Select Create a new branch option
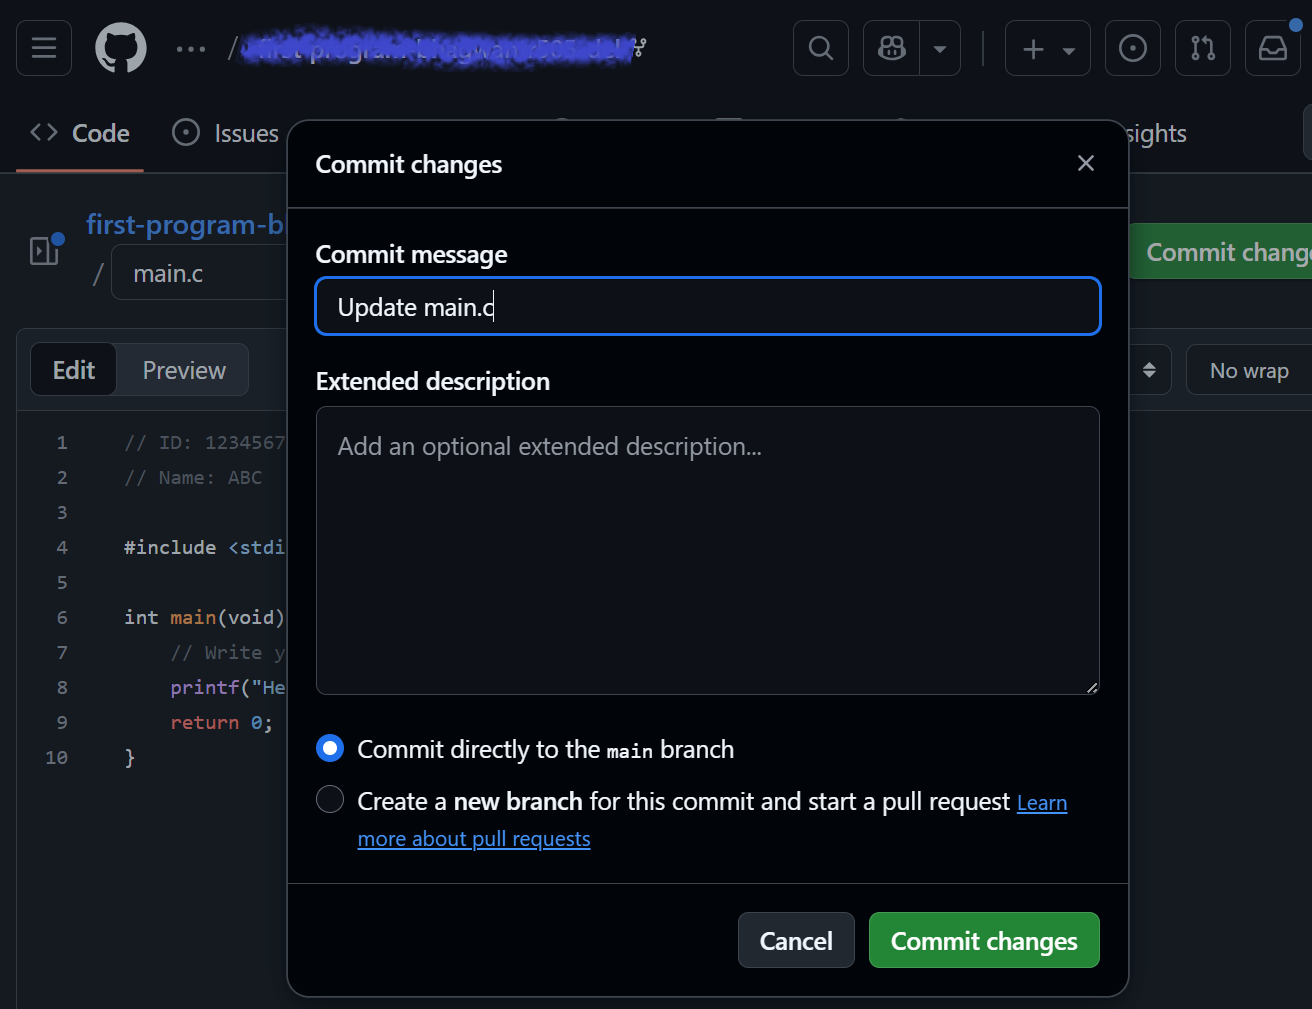This screenshot has height=1009, width=1312. [330, 800]
